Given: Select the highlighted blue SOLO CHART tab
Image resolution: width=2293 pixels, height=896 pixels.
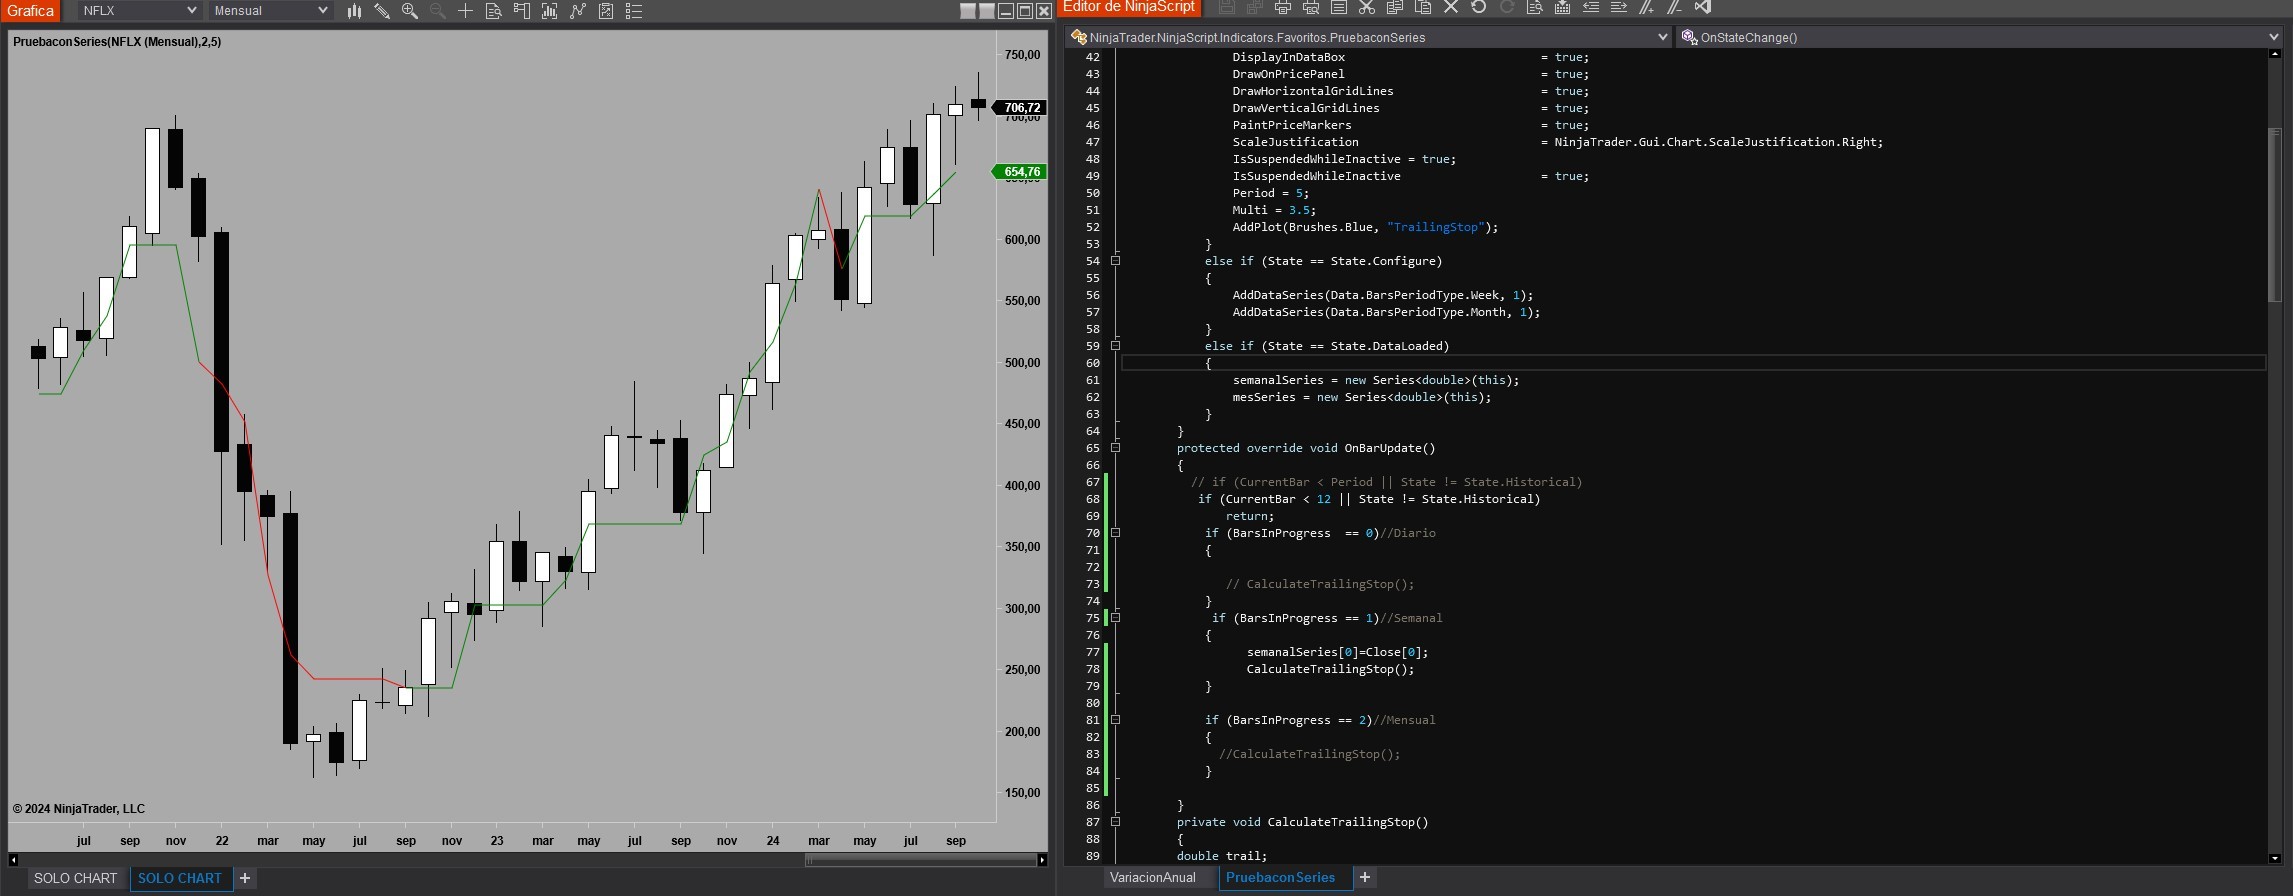Looking at the screenshot, I should click(180, 878).
